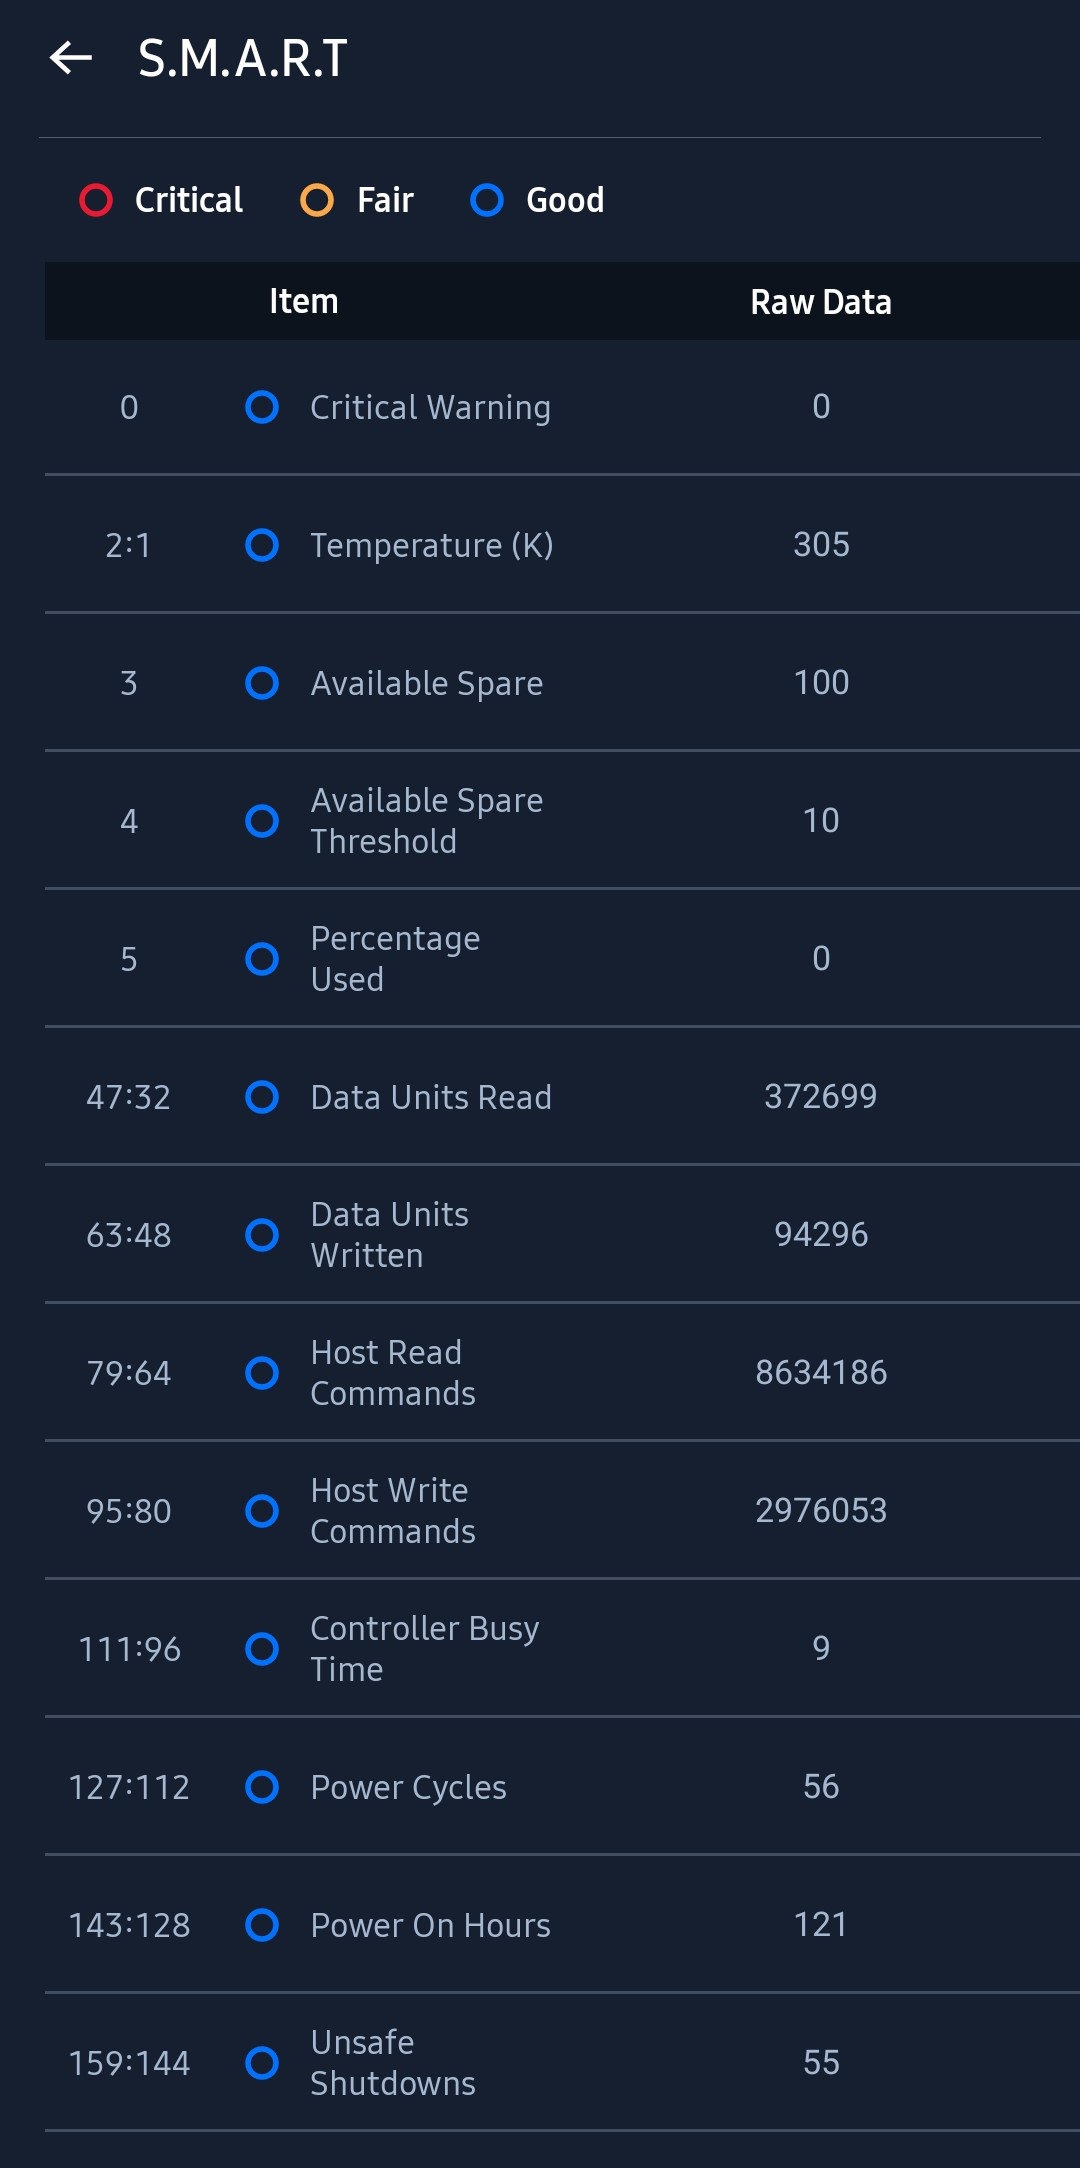Click the blue Good legend circle
Screen dimensions: 1080x2168
(487, 200)
